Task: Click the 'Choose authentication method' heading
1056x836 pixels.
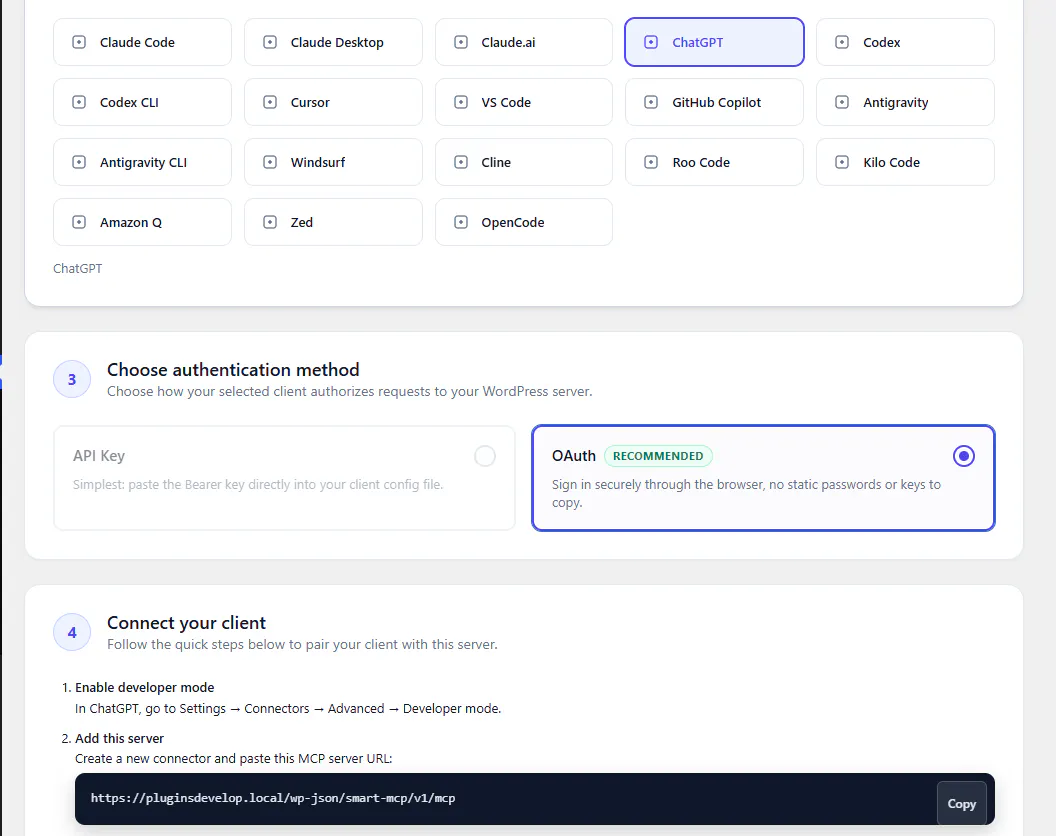Action: (233, 370)
